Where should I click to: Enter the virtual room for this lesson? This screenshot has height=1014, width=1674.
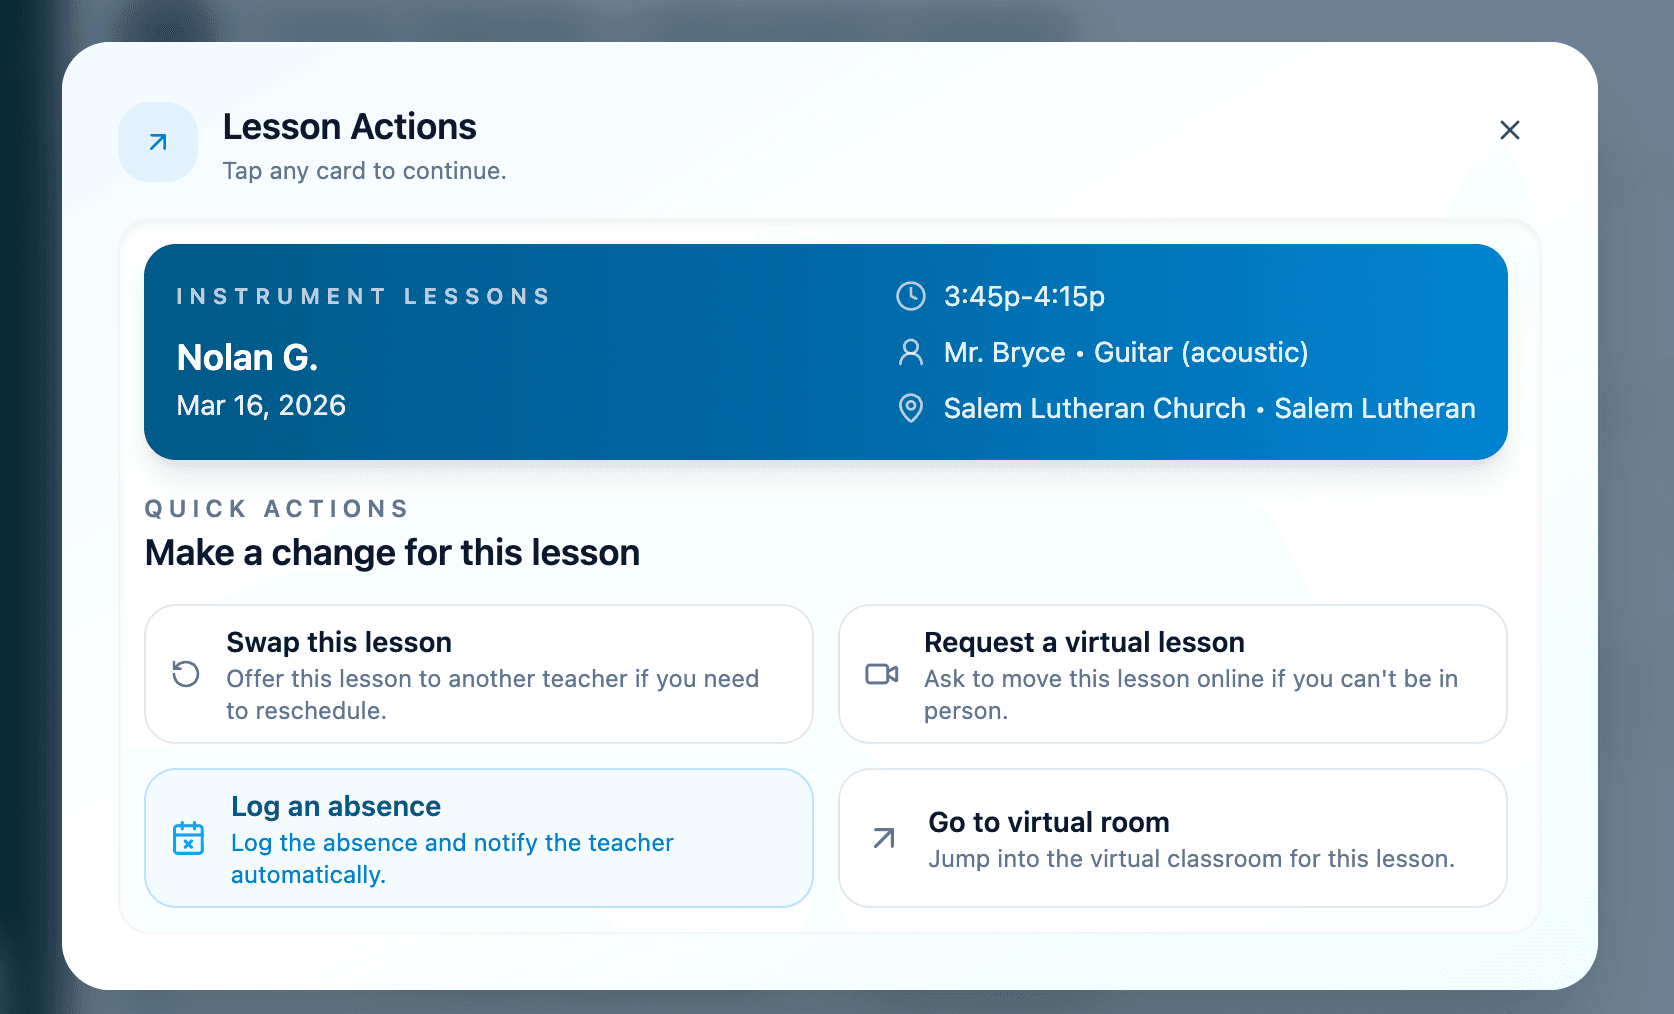click(x=1172, y=838)
